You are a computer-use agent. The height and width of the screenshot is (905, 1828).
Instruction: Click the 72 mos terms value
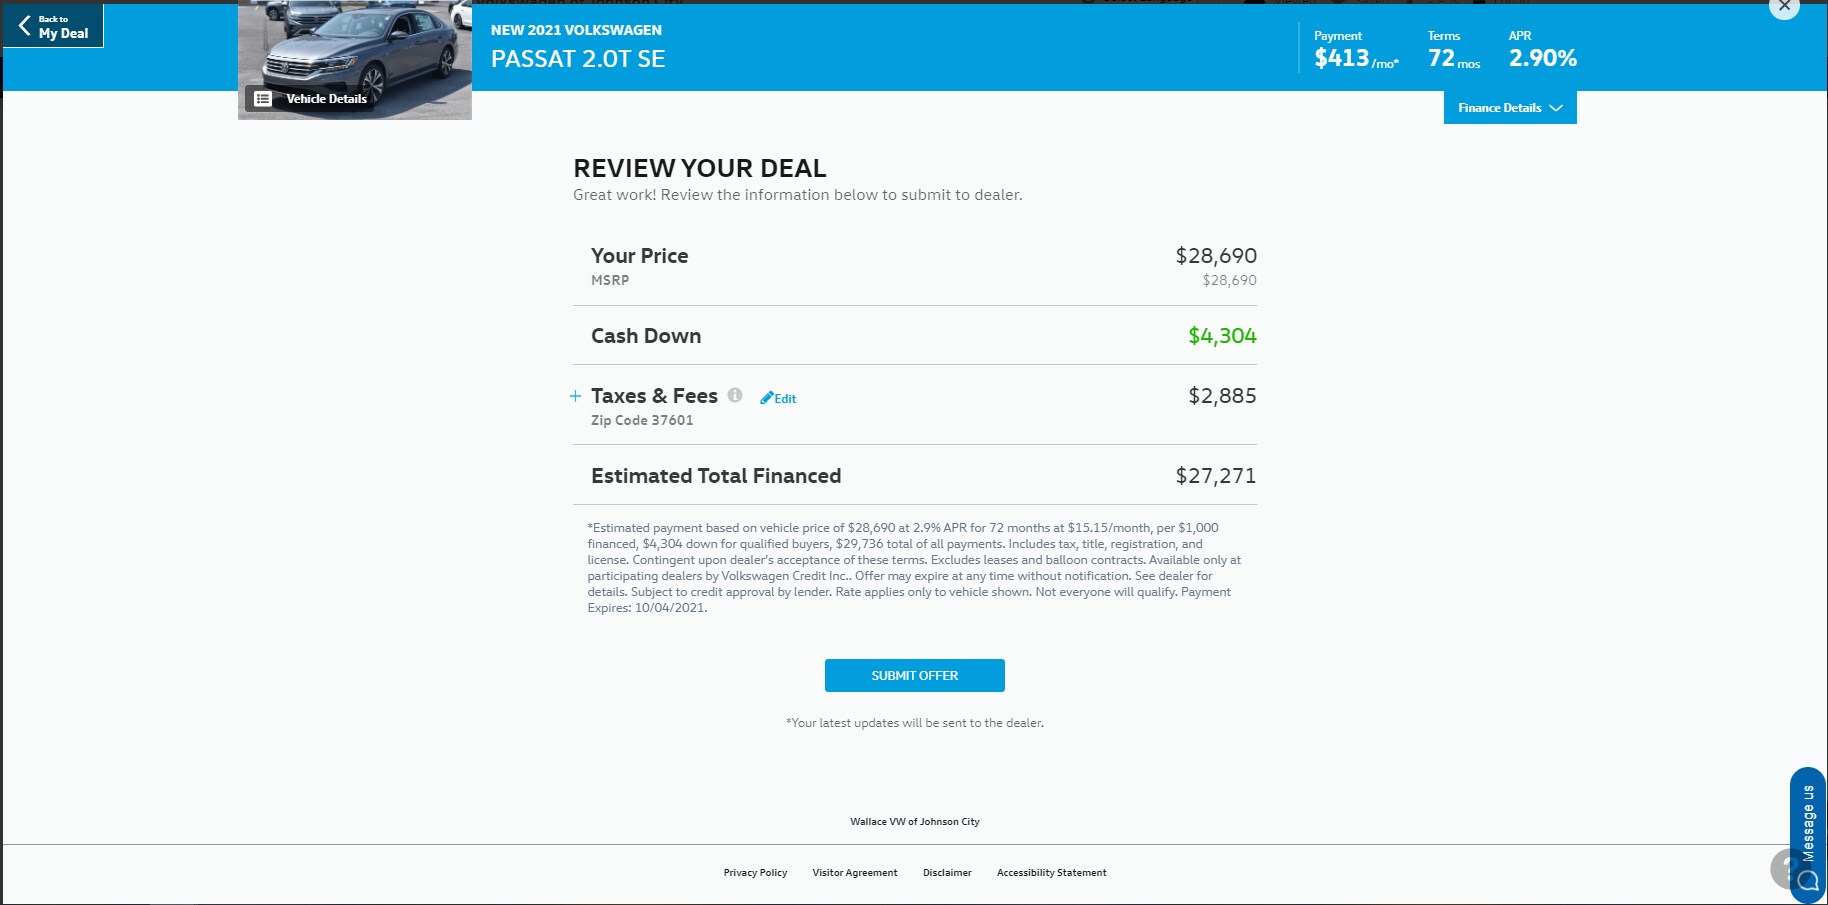(x=1454, y=59)
